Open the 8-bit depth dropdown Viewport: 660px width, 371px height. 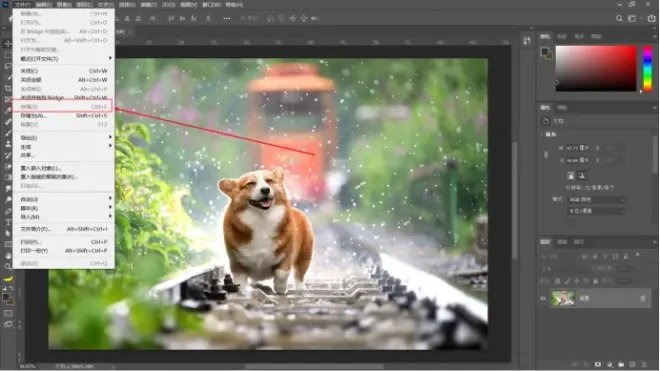pyautogui.click(x=596, y=211)
